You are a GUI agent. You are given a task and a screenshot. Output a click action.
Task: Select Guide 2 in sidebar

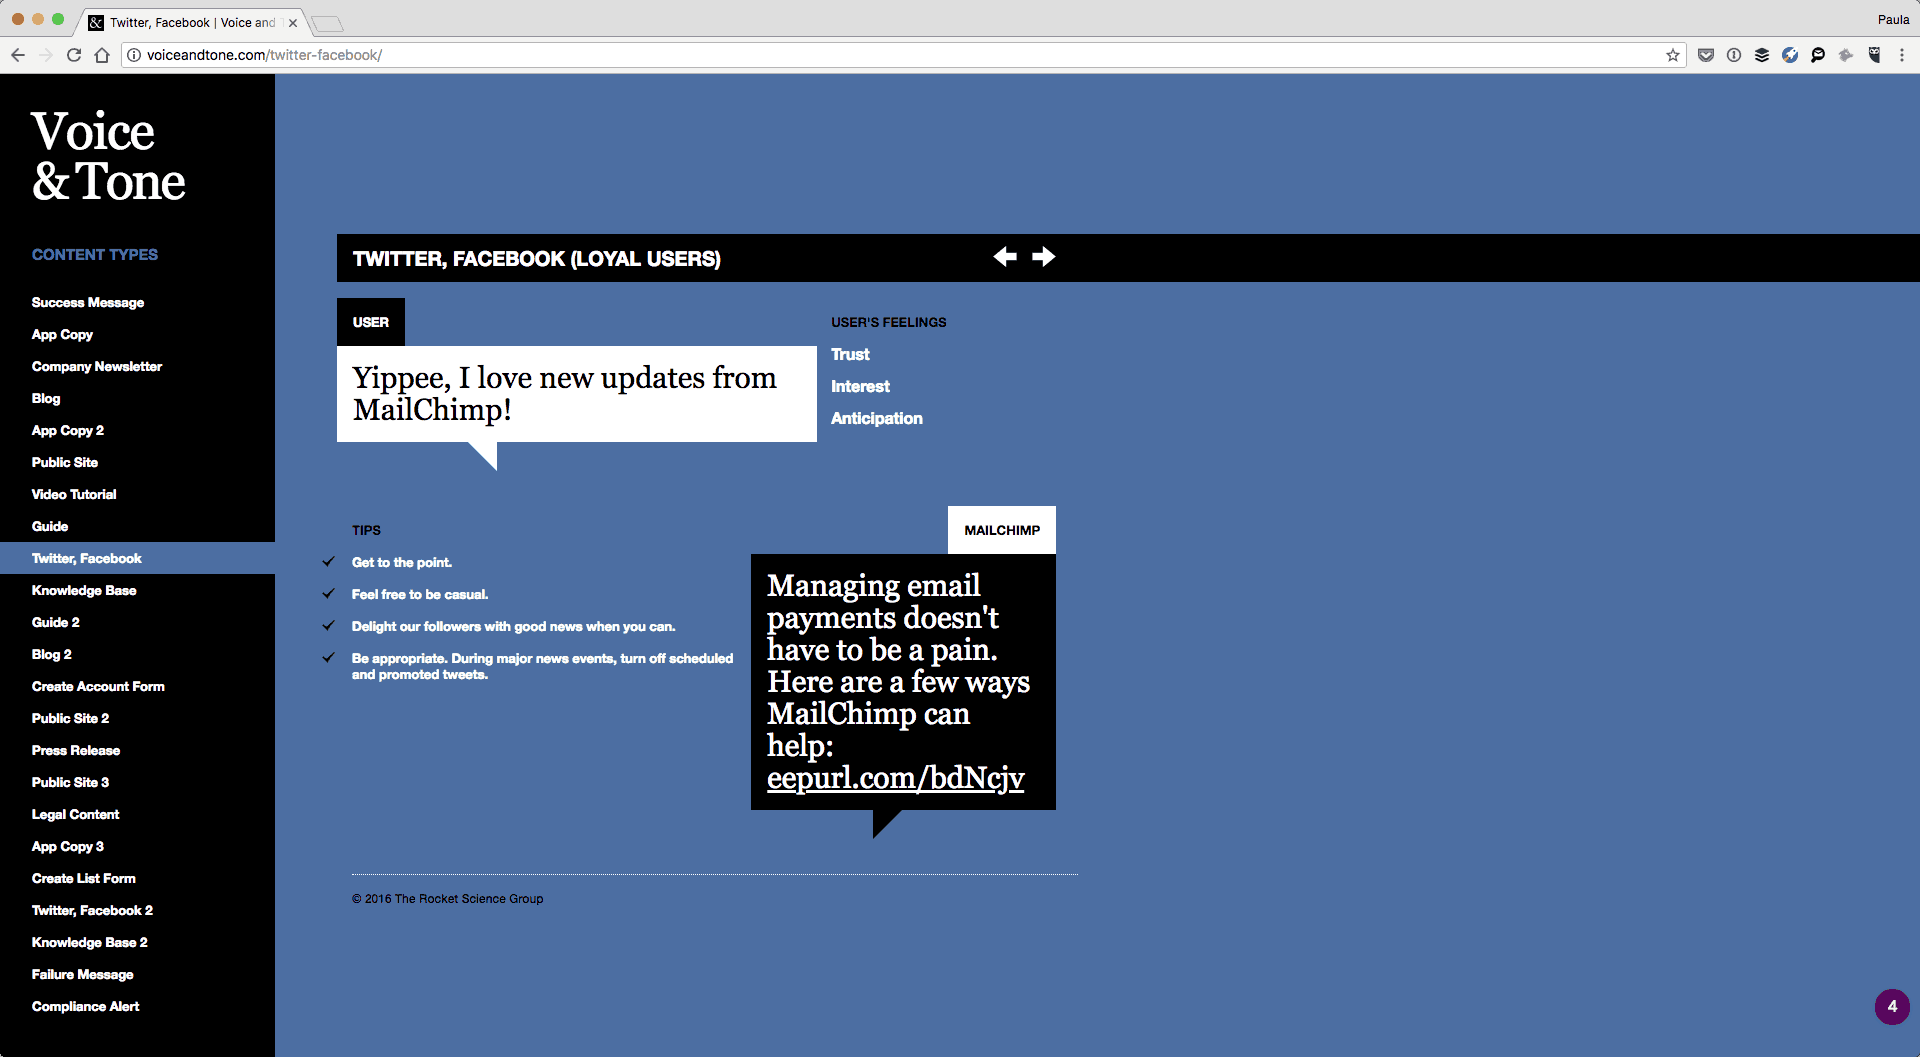pos(56,622)
